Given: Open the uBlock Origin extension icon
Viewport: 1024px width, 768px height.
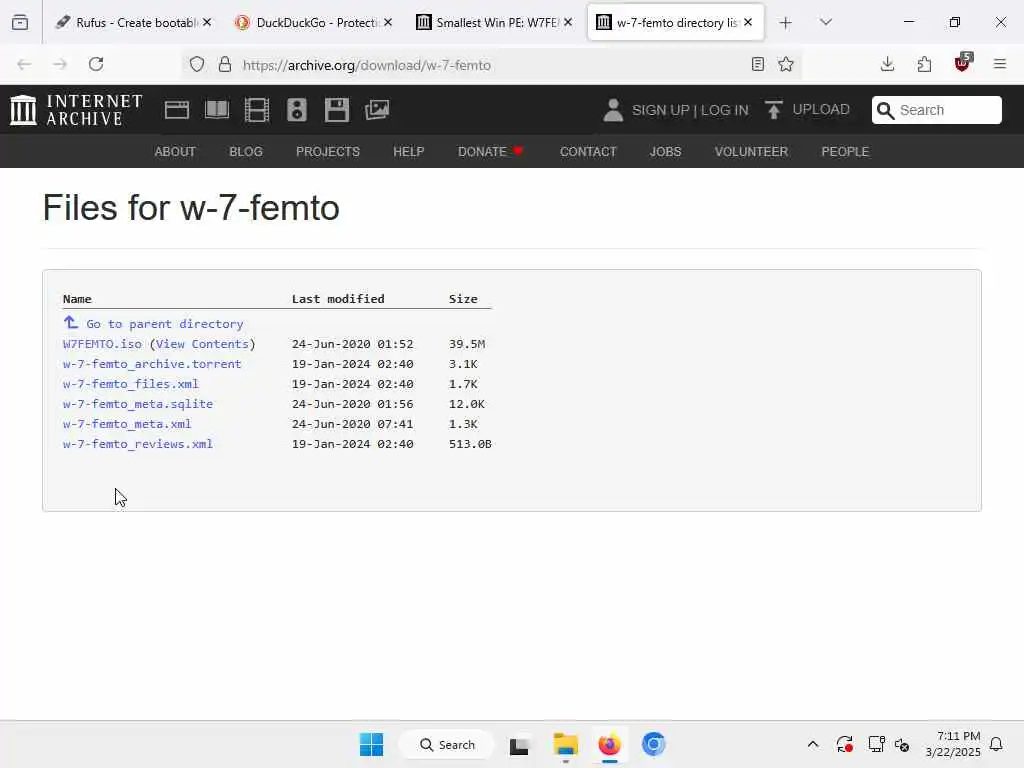Looking at the screenshot, I should pos(962,63).
